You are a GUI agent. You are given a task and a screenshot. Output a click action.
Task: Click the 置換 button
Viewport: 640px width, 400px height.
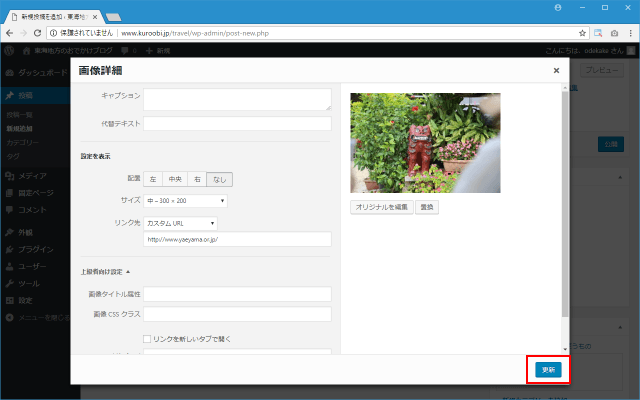[x=427, y=207]
